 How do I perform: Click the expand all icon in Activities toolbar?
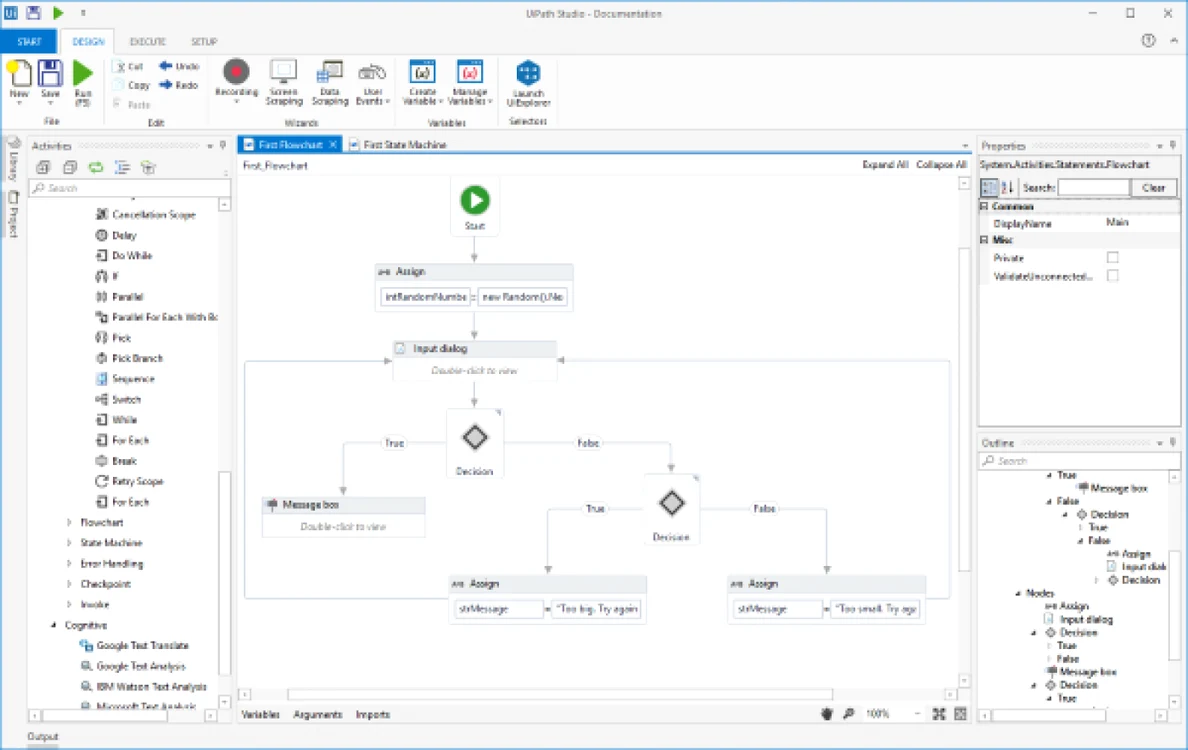(x=43, y=167)
